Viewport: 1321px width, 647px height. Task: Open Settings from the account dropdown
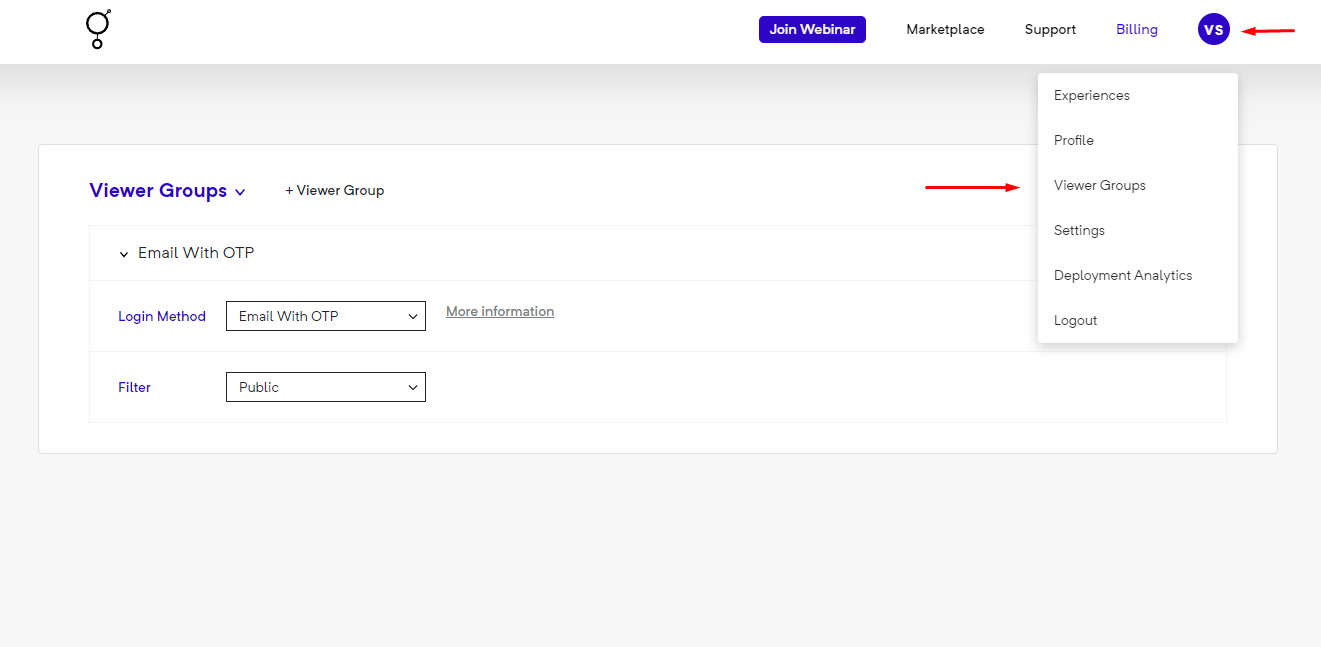[1078, 230]
